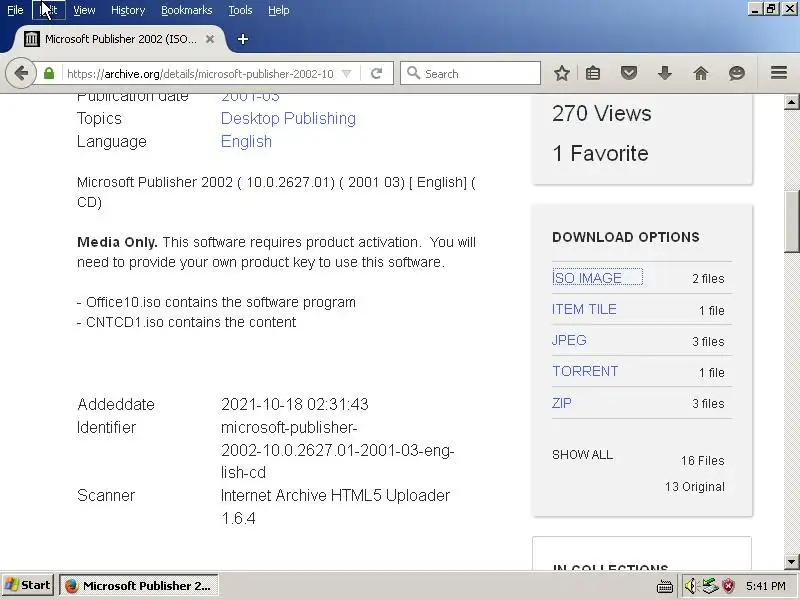Image resolution: width=800 pixels, height=600 pixels.
Task: Download the TORRENT option
Action: (x=585, y=371)
